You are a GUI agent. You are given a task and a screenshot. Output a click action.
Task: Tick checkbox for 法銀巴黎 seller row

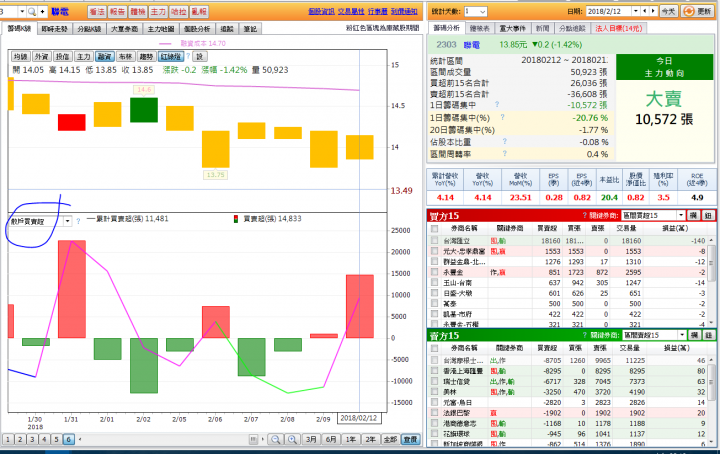point(434,413)
